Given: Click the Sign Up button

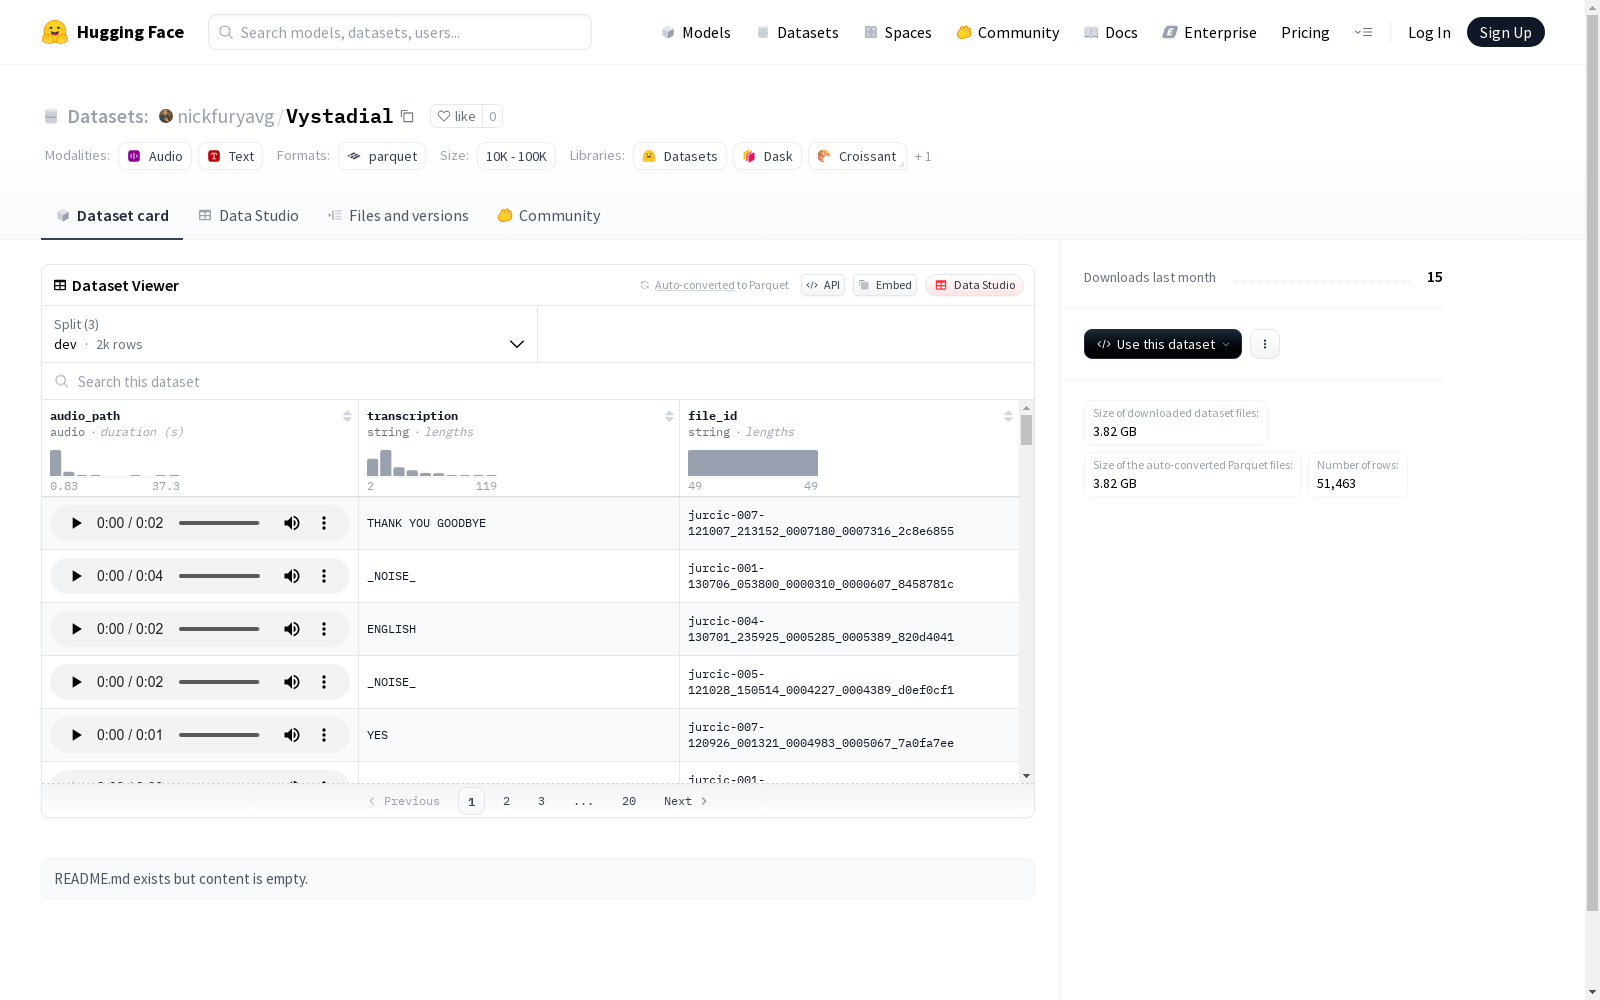Looking at the screenshot, I should (1505, 32).
